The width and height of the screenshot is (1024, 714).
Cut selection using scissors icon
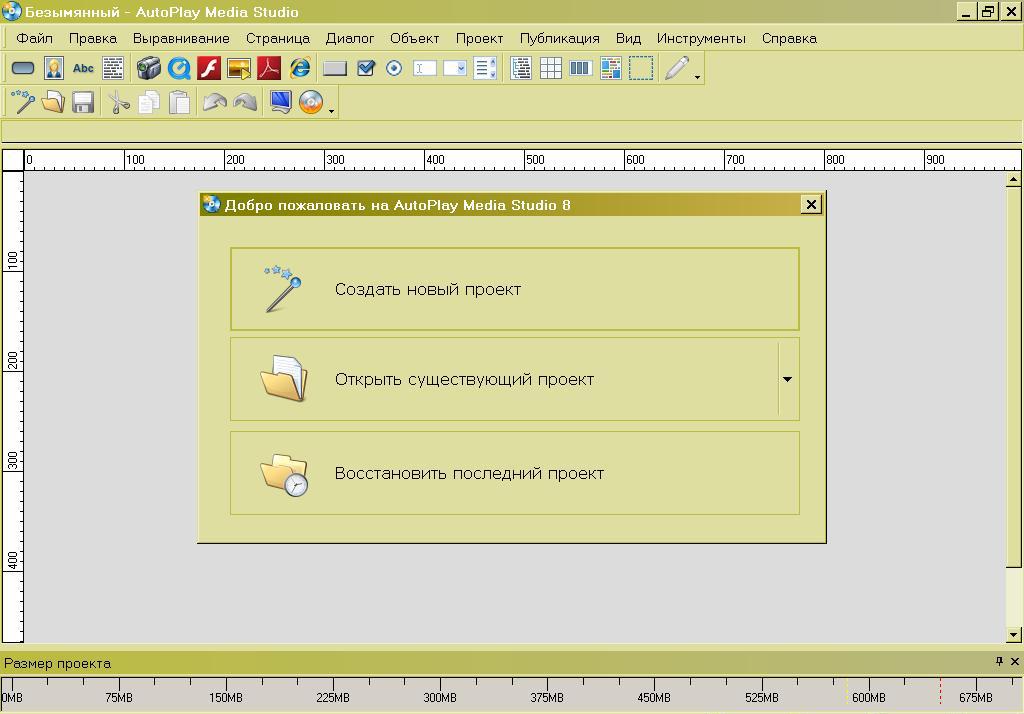click(x=118, y=103)
